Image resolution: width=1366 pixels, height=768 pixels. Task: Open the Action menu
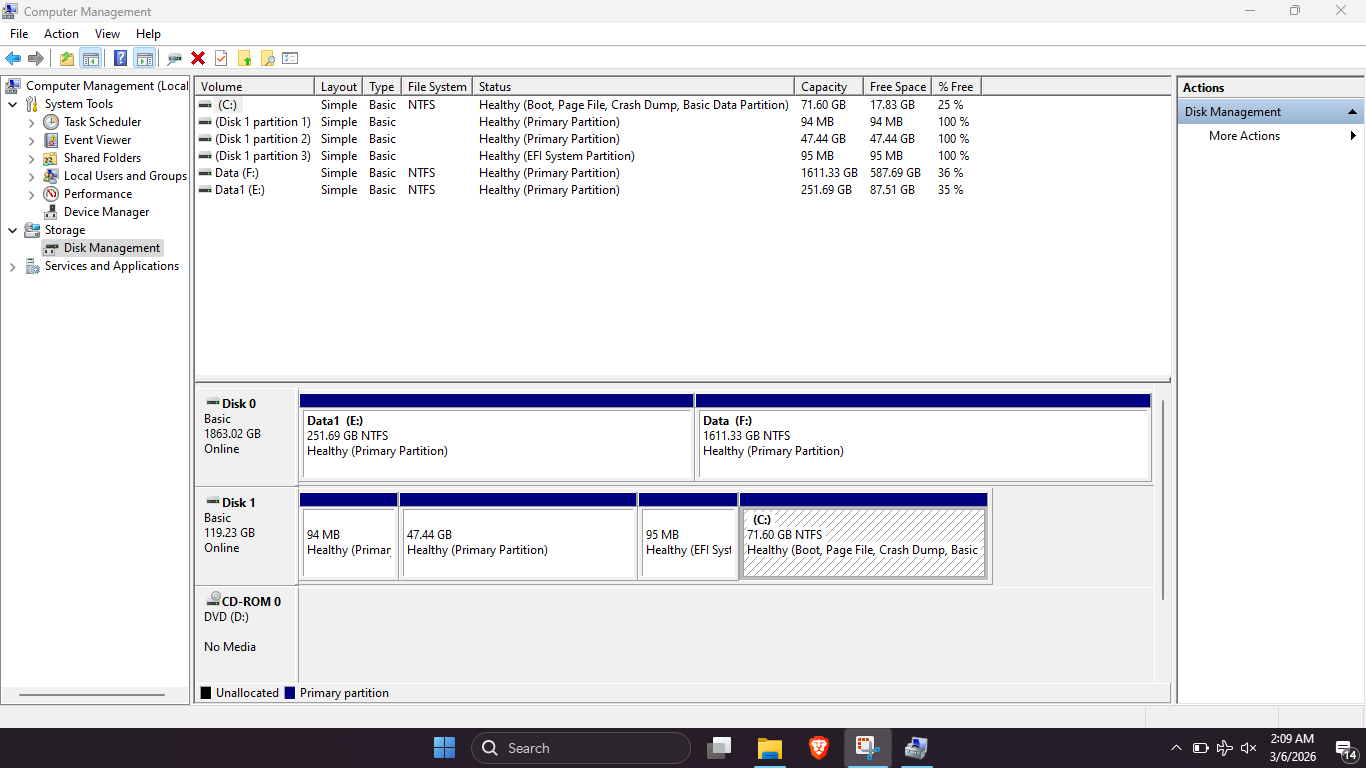pyautogui.click(x=61, y=34)
